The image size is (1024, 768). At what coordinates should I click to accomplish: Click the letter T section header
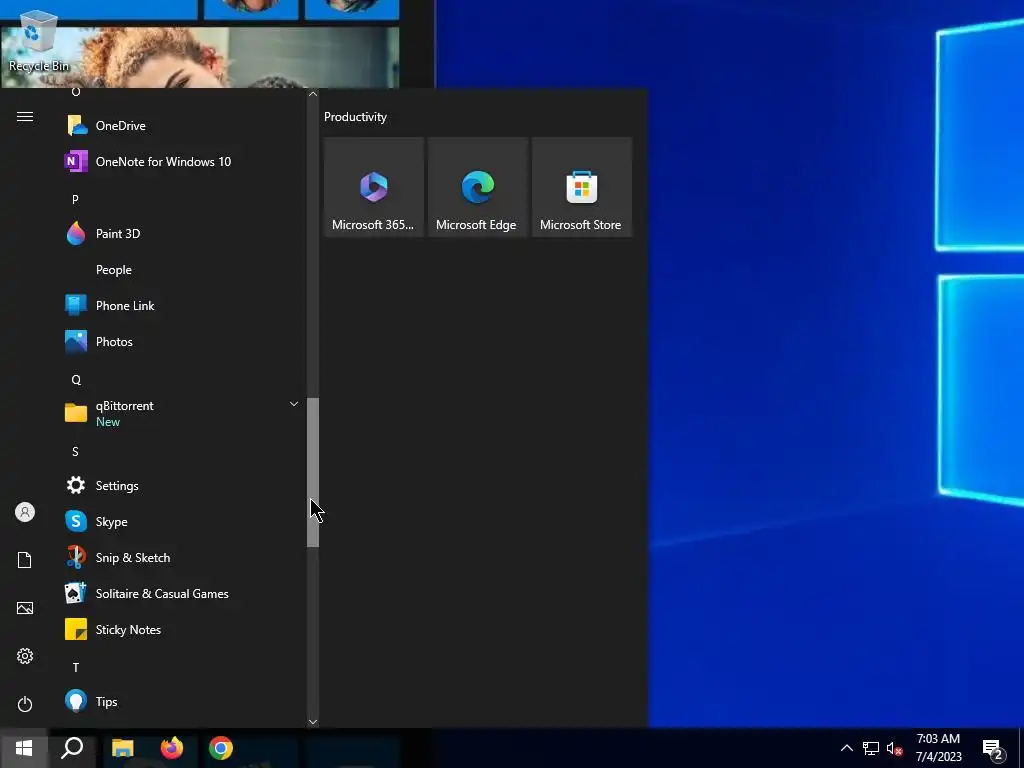coord(75,667)
